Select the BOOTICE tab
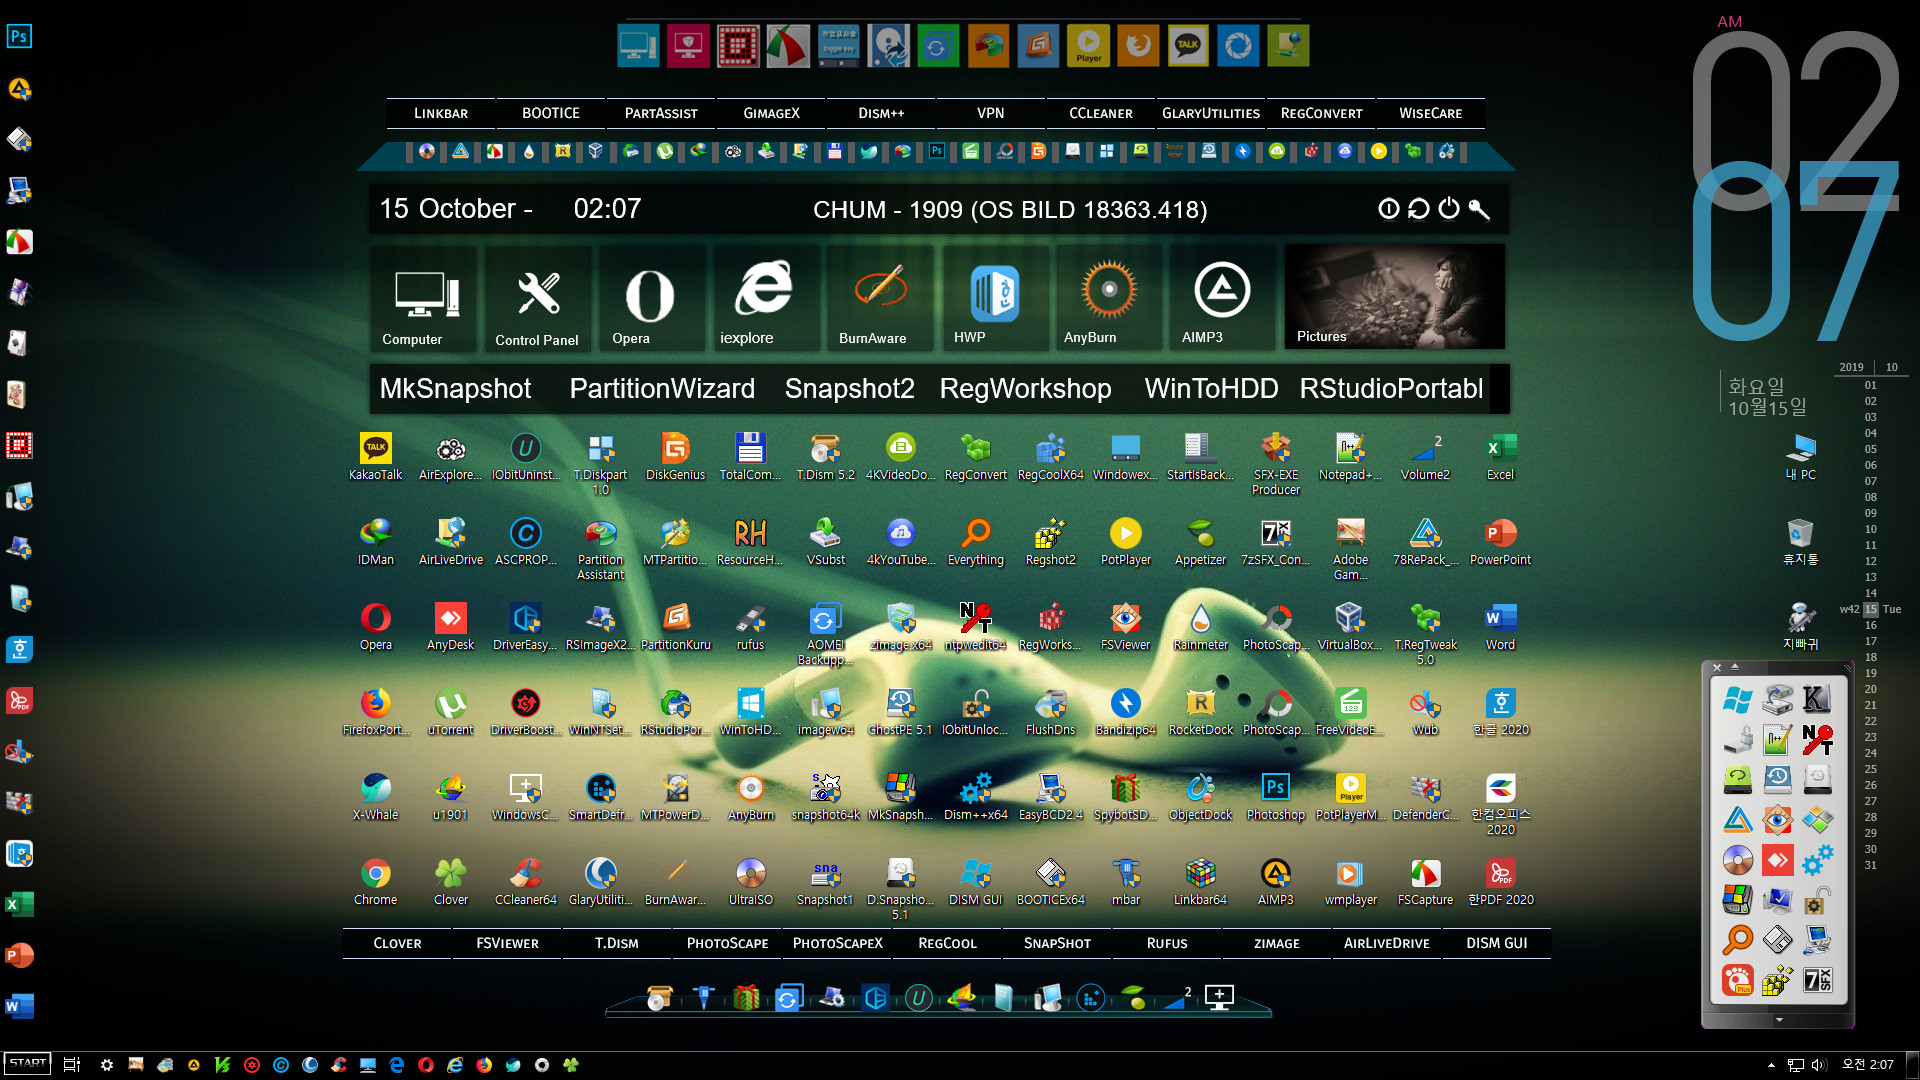The width and height of the screenshot is (1920, 1080). (x=551, y=113)
